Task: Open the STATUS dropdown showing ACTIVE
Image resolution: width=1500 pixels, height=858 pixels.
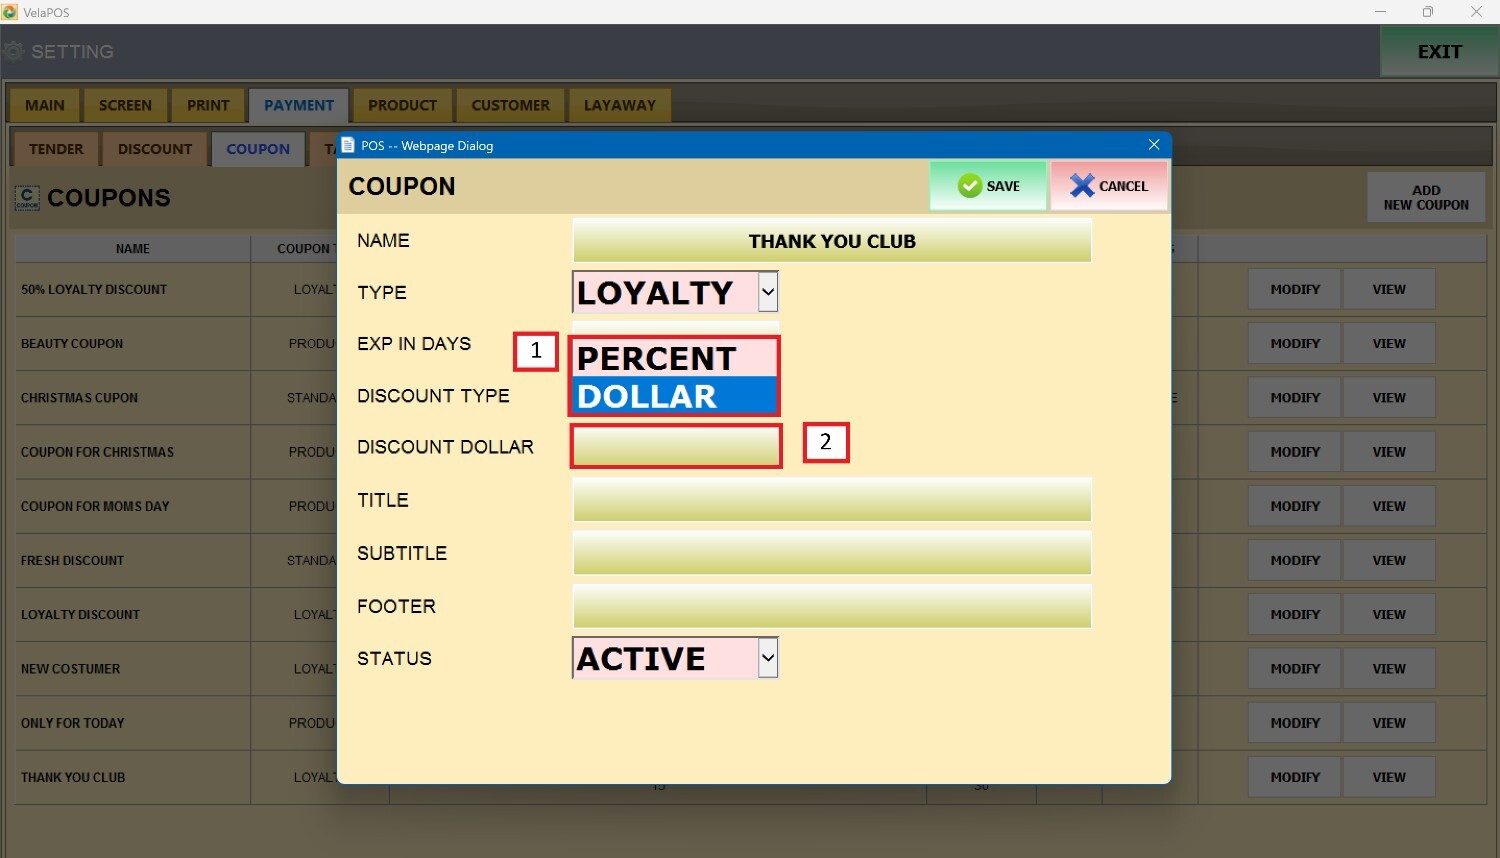Action: pos(768,658)
